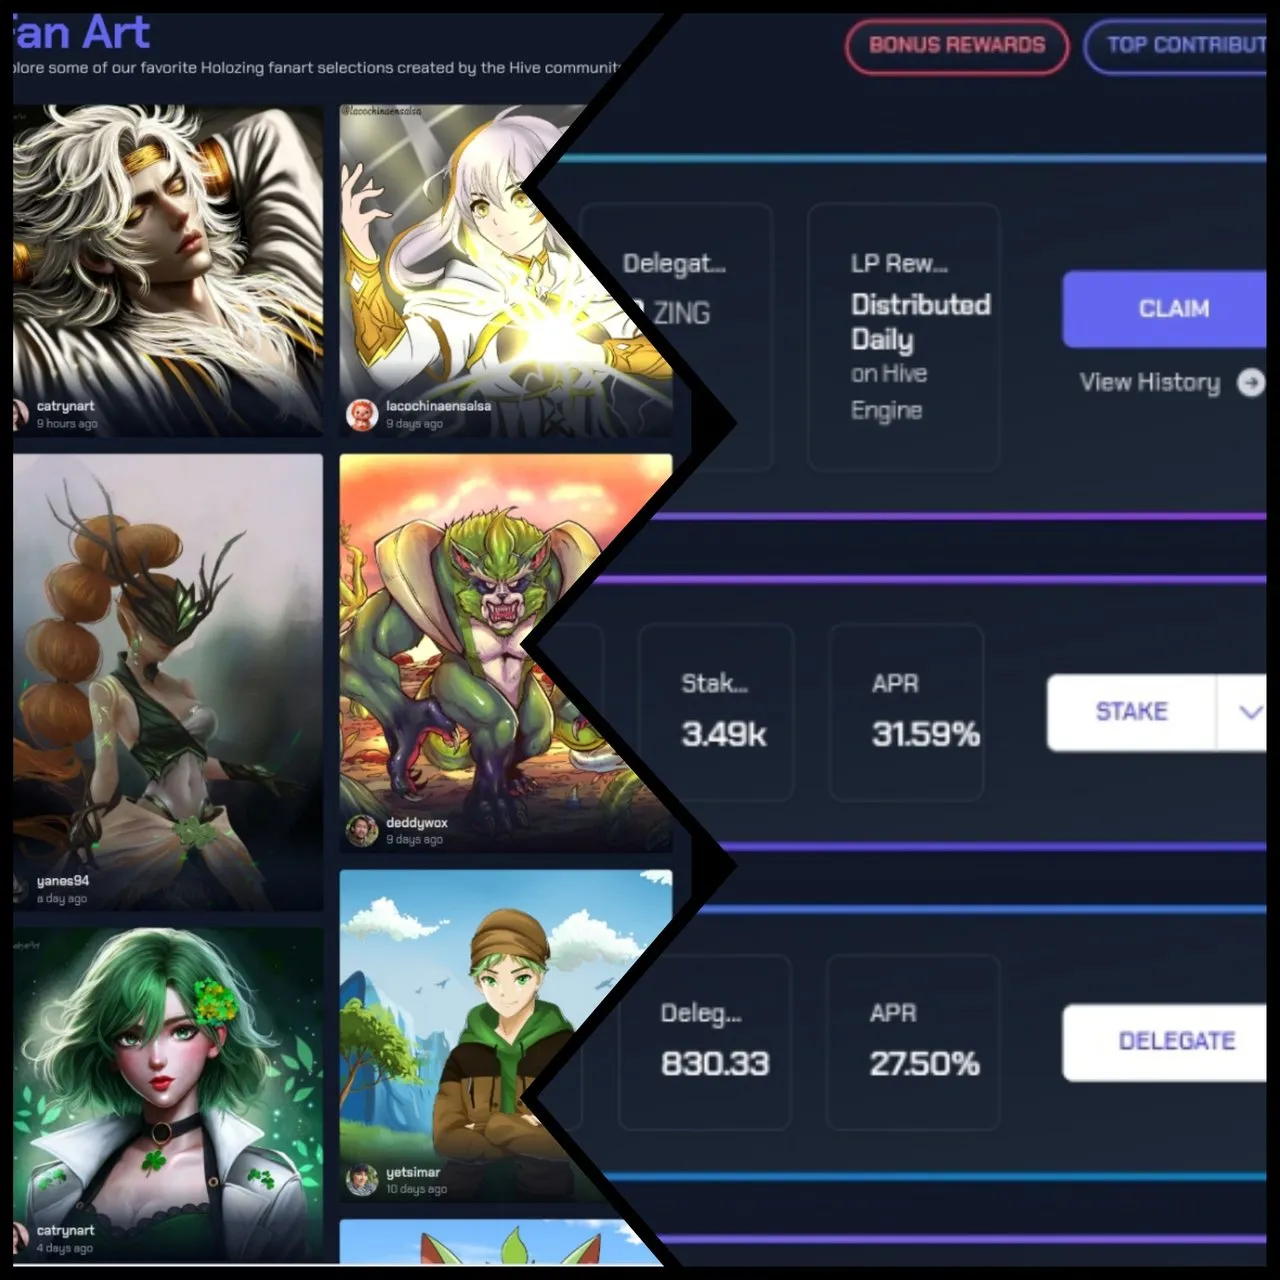1280x1280 pixels.
Task: Click the yanes94 username label
Action: 62,881
